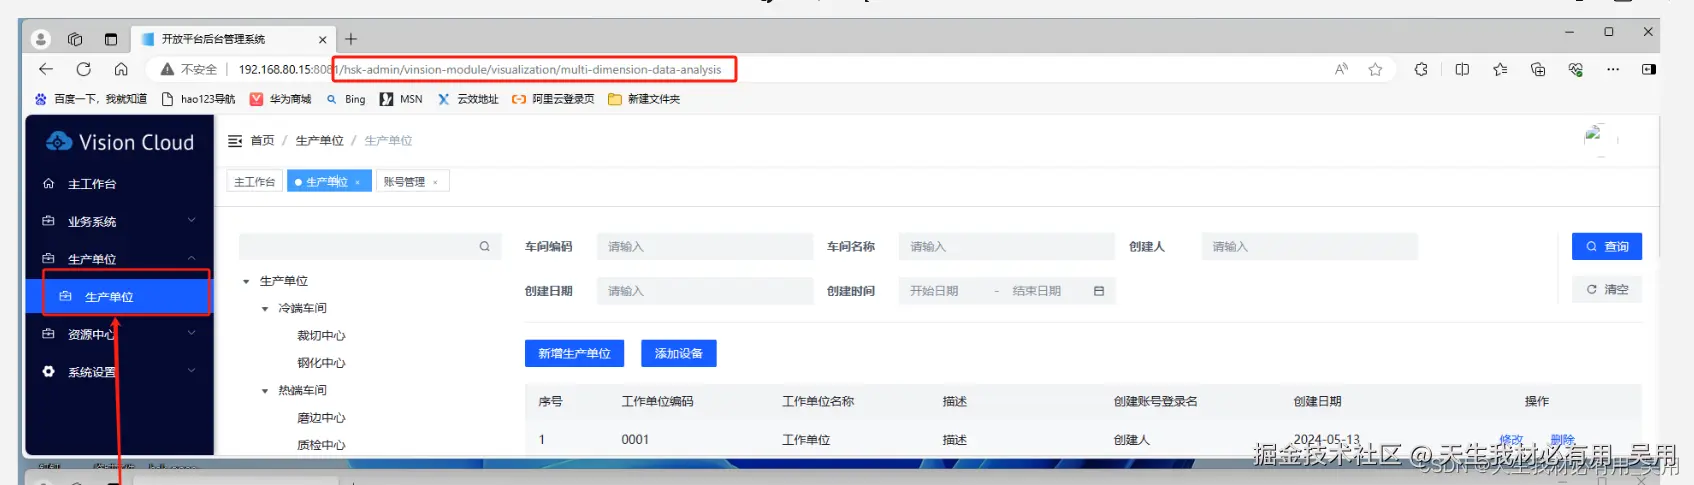The width and height of the screenshot is (1694, 485).
Task: Switch to the 主工作台 page tab
Action: (x=254, y=181)
